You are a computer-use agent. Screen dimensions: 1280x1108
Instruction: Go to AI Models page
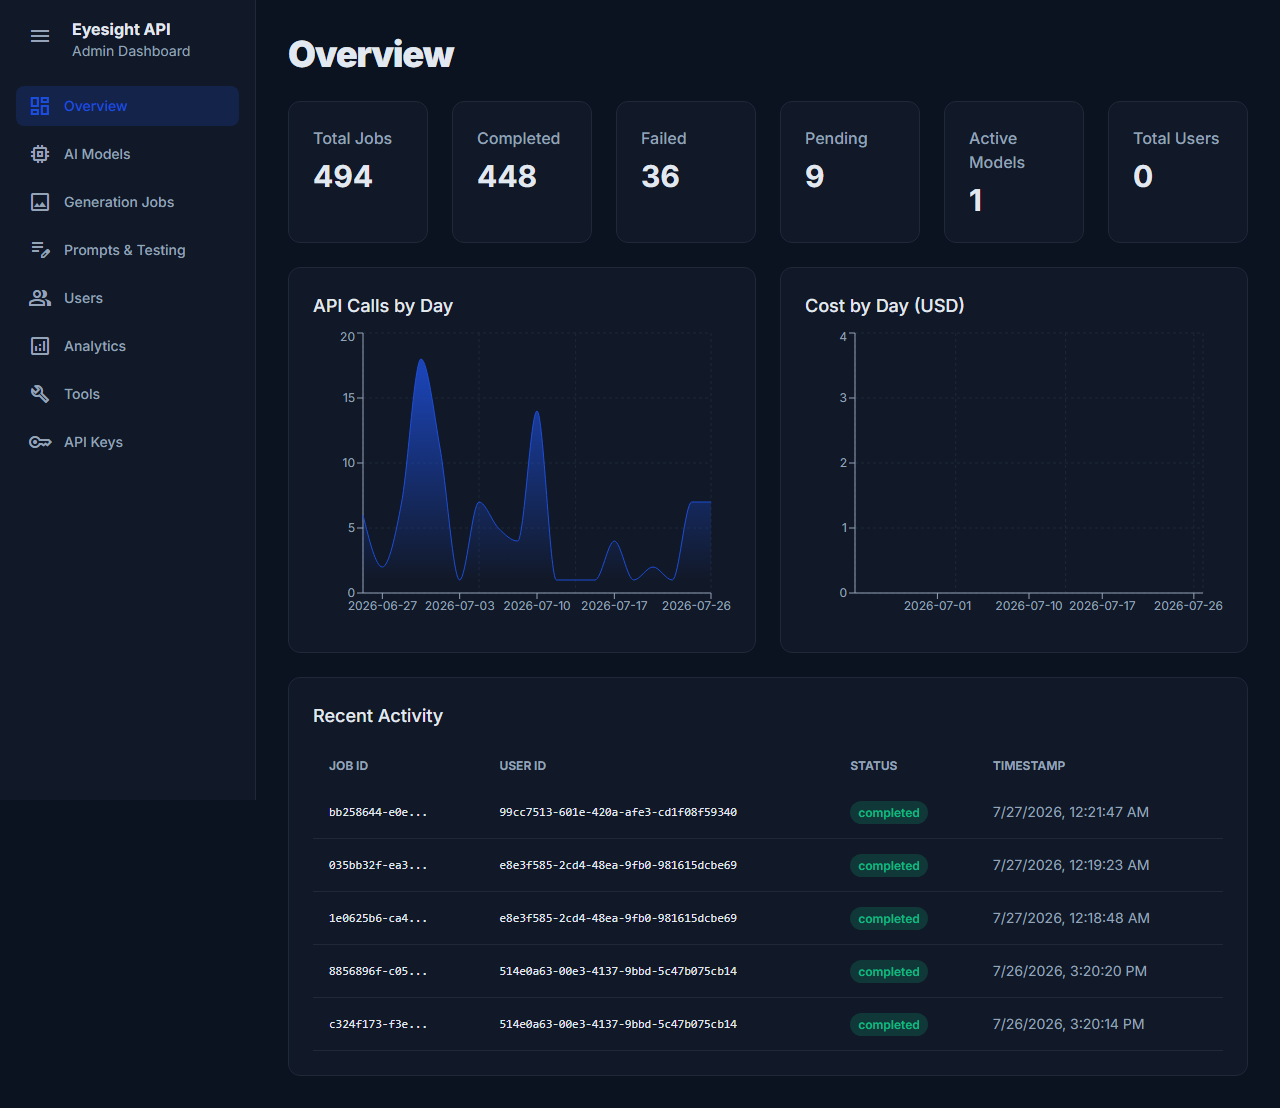127,154
